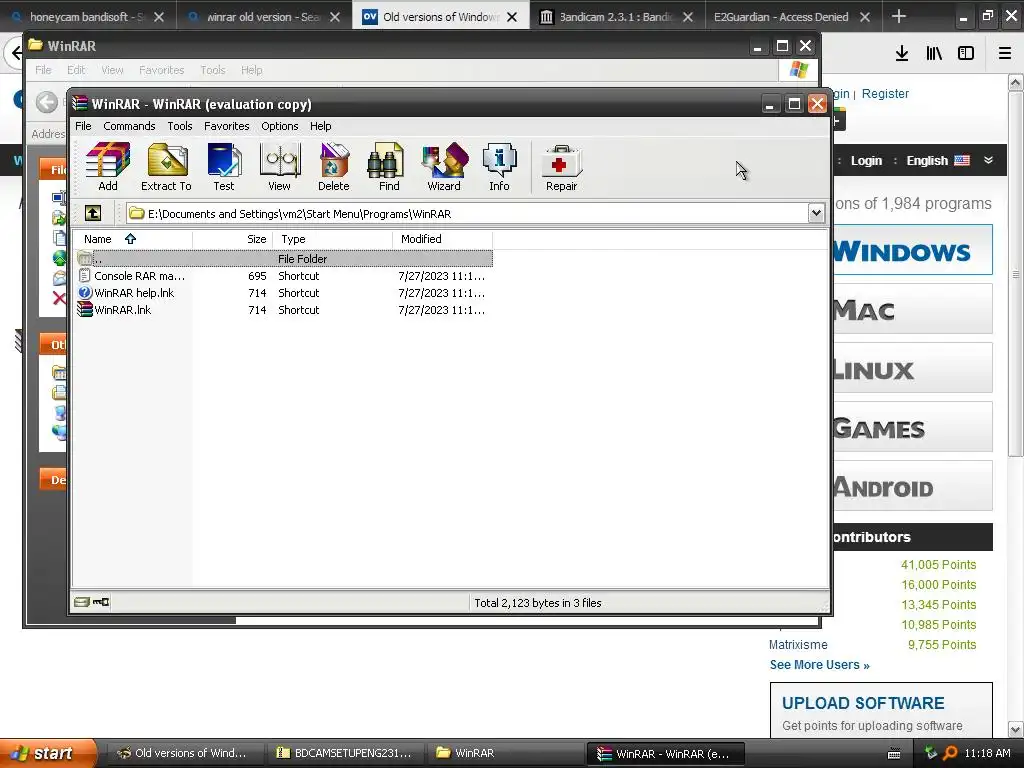
Task: Switch to Old versions of Windows taskbar item
Action: coord(185,753)
